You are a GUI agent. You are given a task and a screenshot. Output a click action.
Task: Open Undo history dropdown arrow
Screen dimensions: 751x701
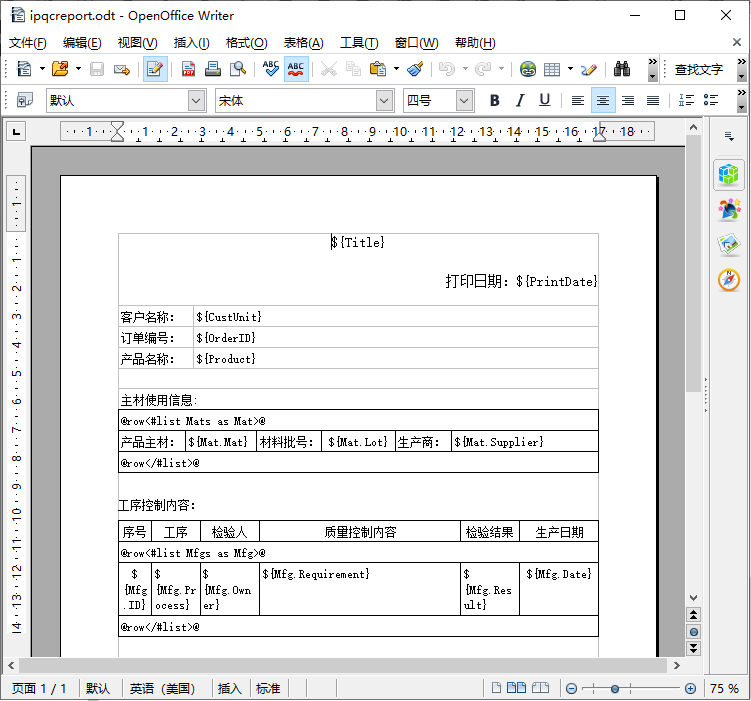465,69
